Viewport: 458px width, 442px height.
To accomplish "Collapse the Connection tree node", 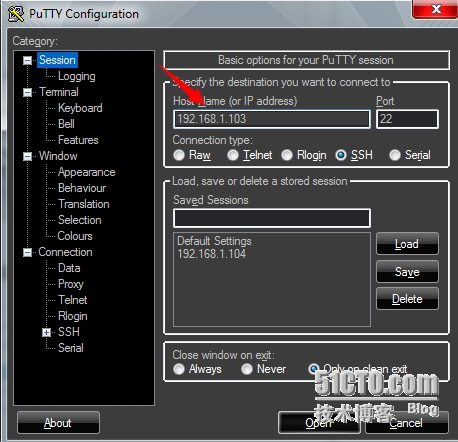I will (x=27, y=252).
